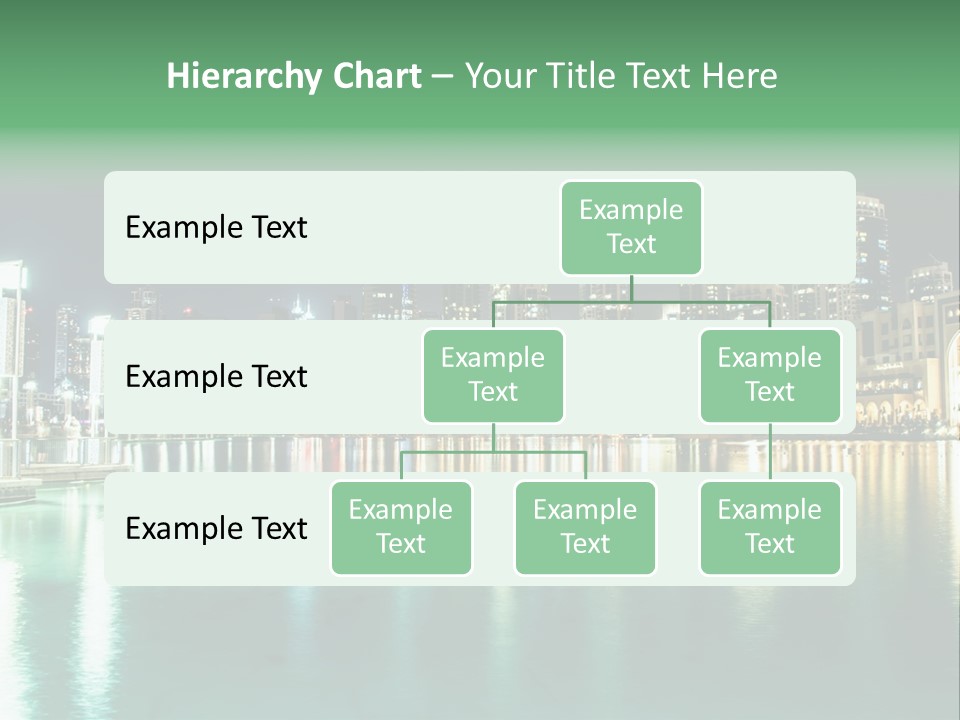Click the top-level root box of the hierarchy
Viewport: 960px width, 720px height.
point(631,228)
